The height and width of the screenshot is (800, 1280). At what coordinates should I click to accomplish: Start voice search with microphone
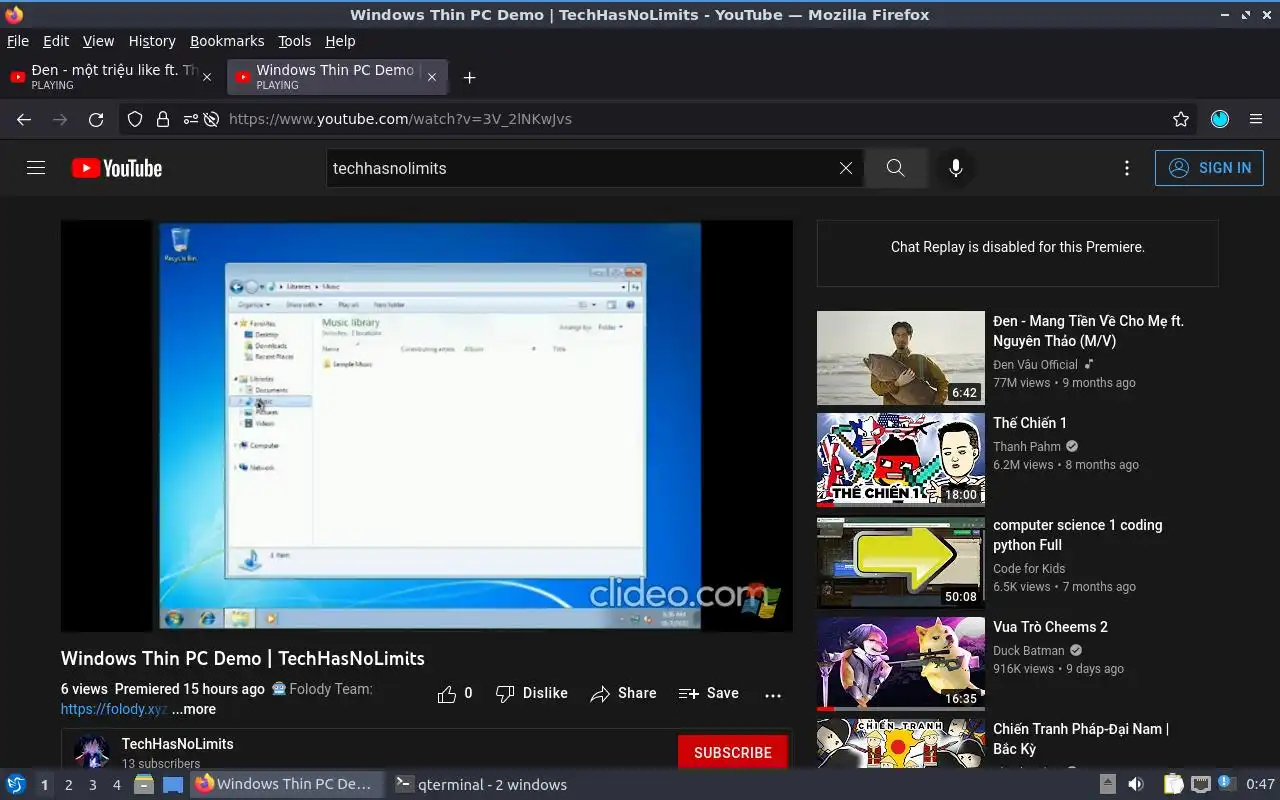(956, 168)
